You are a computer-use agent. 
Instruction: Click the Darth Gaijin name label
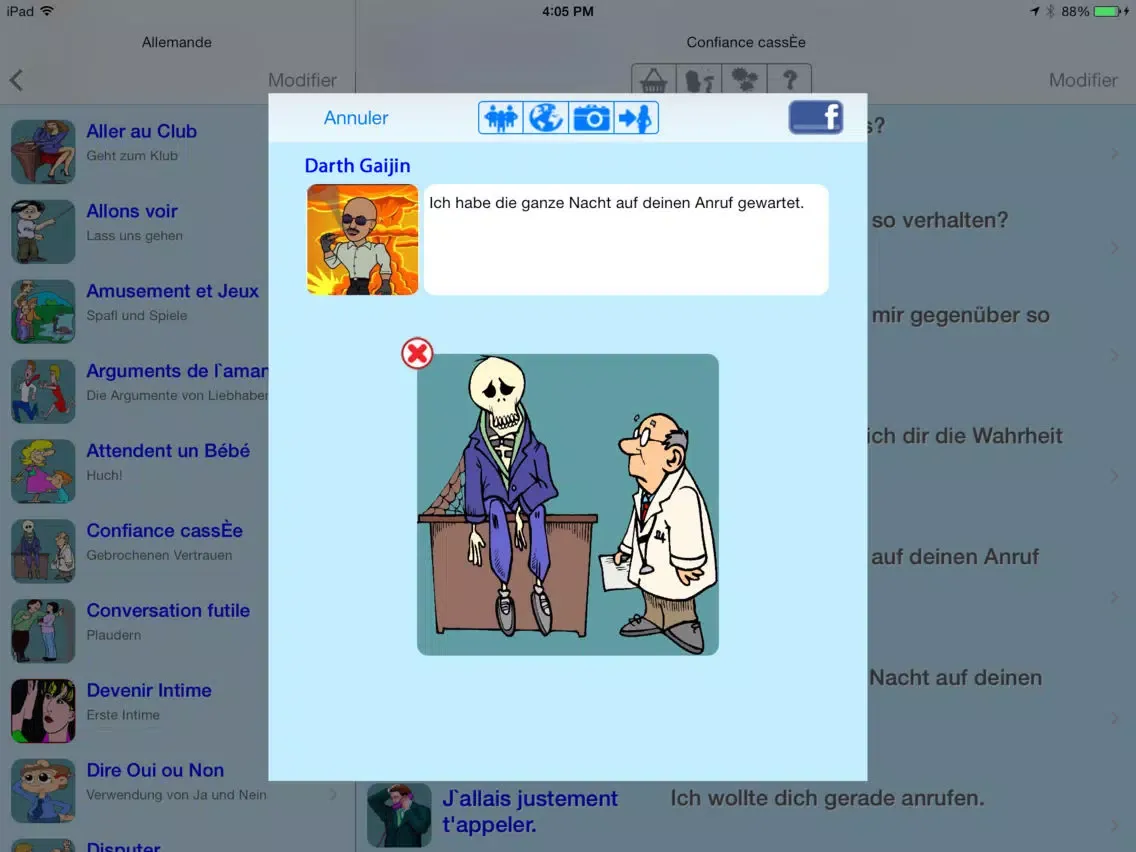click(x=357, y=166)
